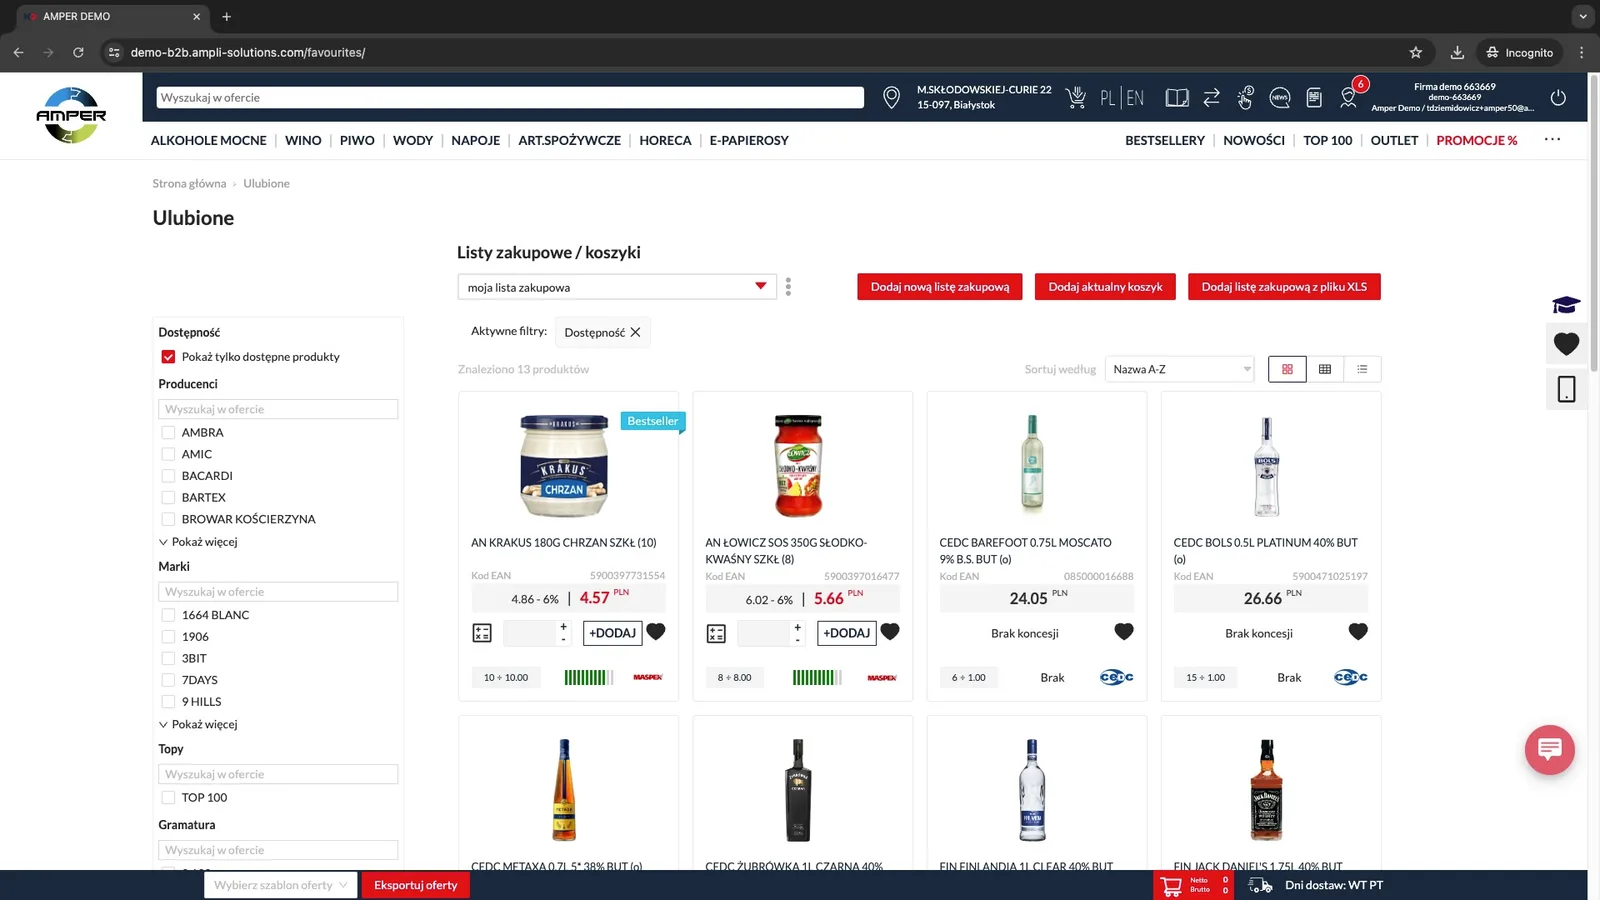Uncheck Pokaż tylko dostępne produkty
This screenshot has width=1600, height=900.
pos(168,357)
